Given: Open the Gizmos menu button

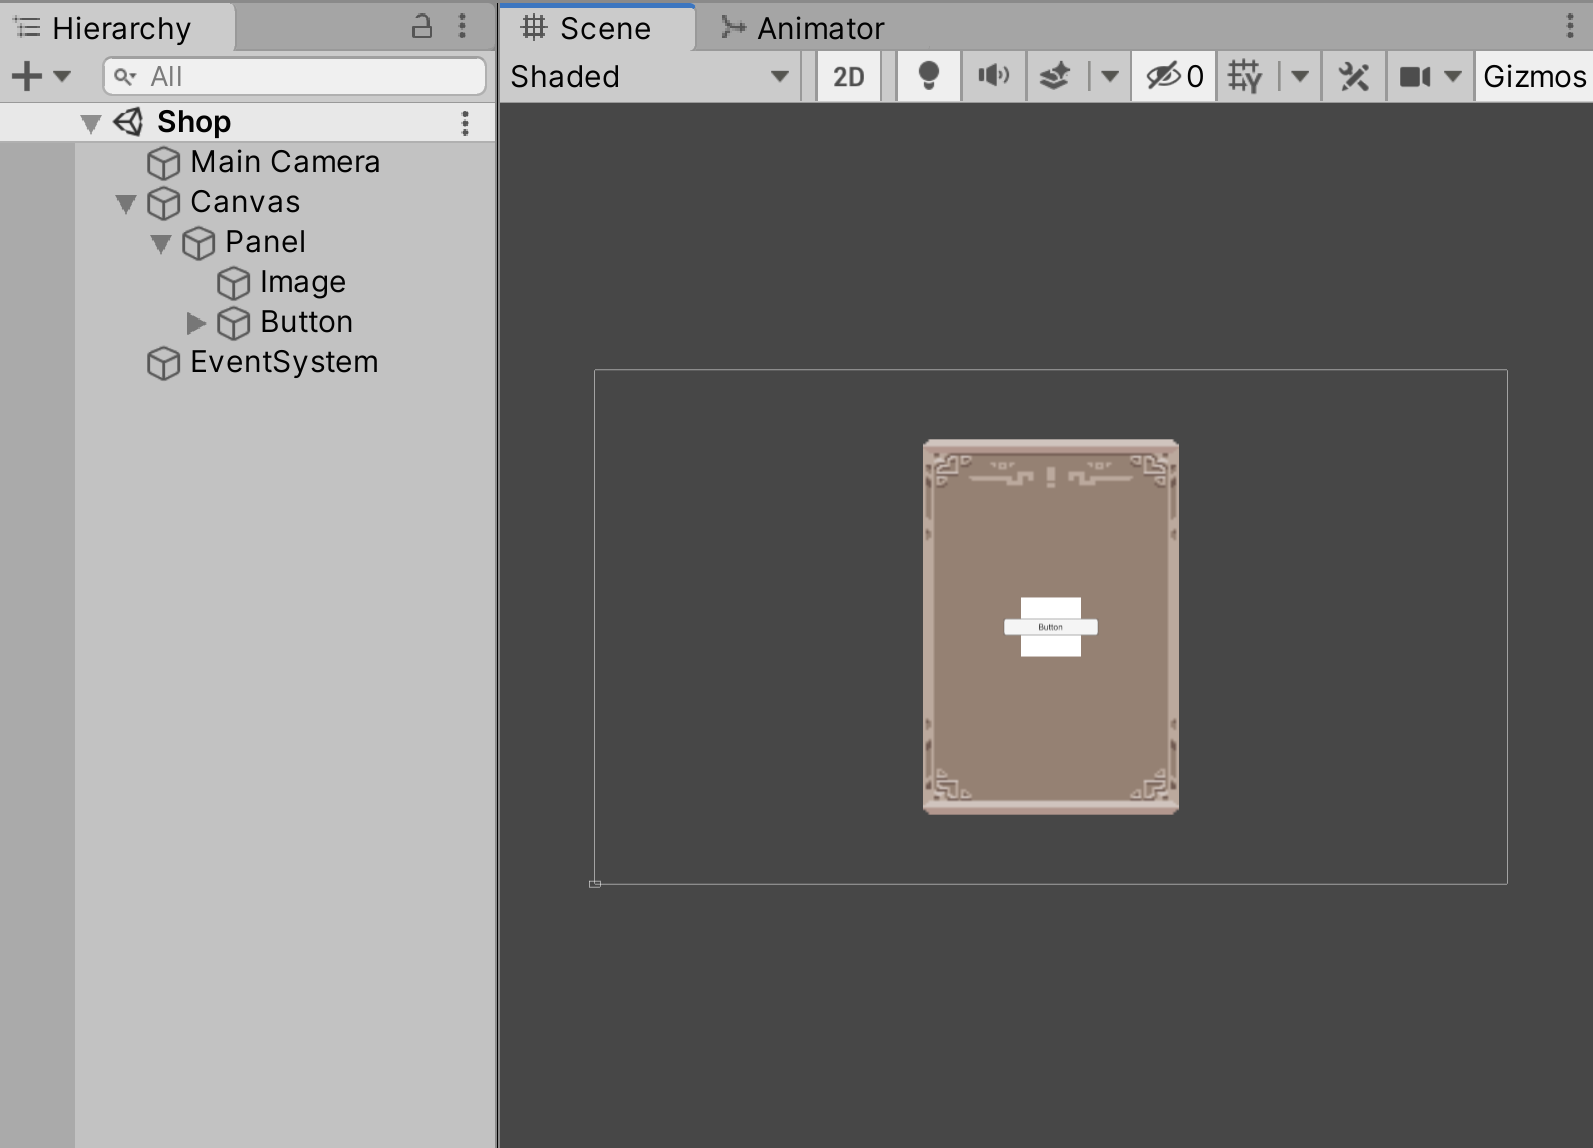Looking at the screenshot, I should click(x=1534, y=76).
